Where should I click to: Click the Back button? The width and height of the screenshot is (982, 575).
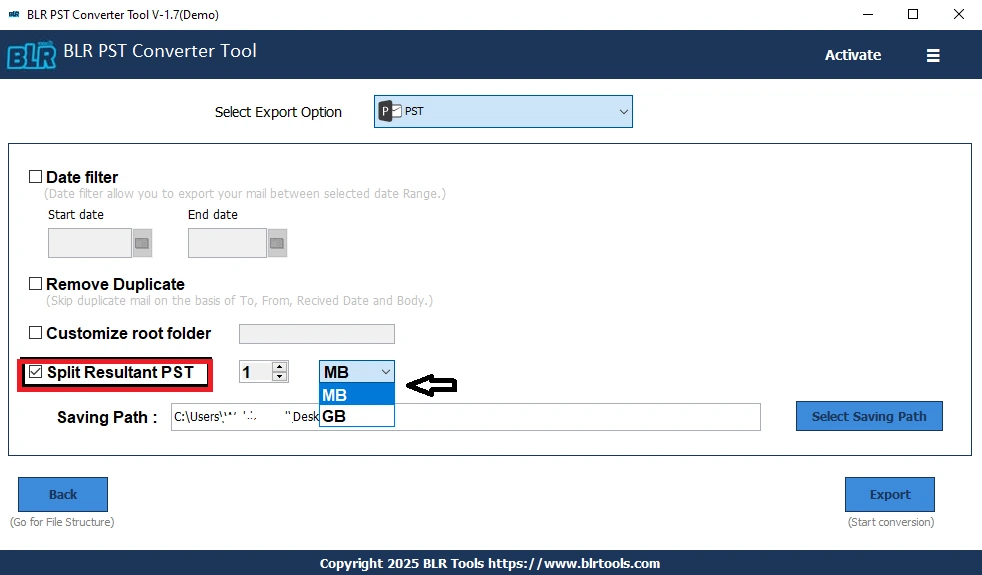(63, 494)
